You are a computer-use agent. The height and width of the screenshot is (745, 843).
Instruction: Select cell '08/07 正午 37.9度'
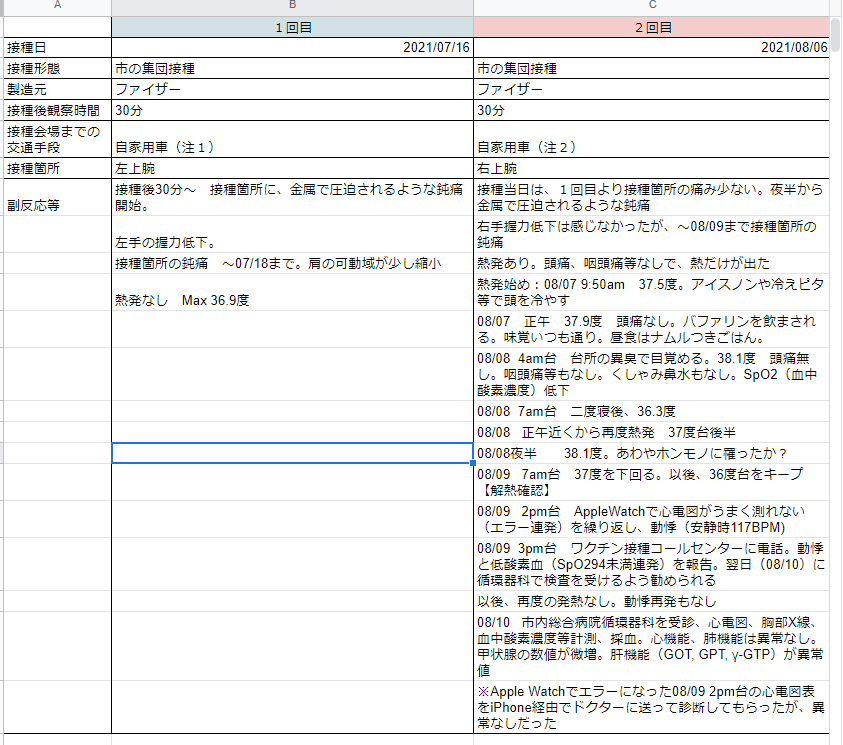pos(652,329)
